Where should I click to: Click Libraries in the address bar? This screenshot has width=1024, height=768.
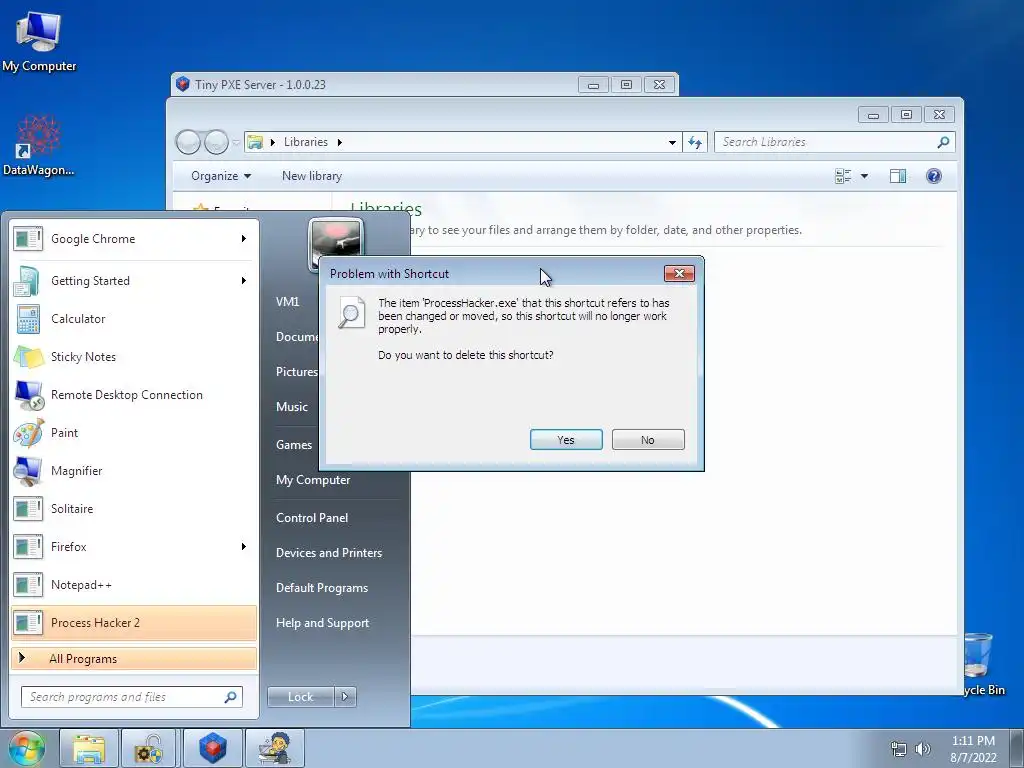[306, 142]
